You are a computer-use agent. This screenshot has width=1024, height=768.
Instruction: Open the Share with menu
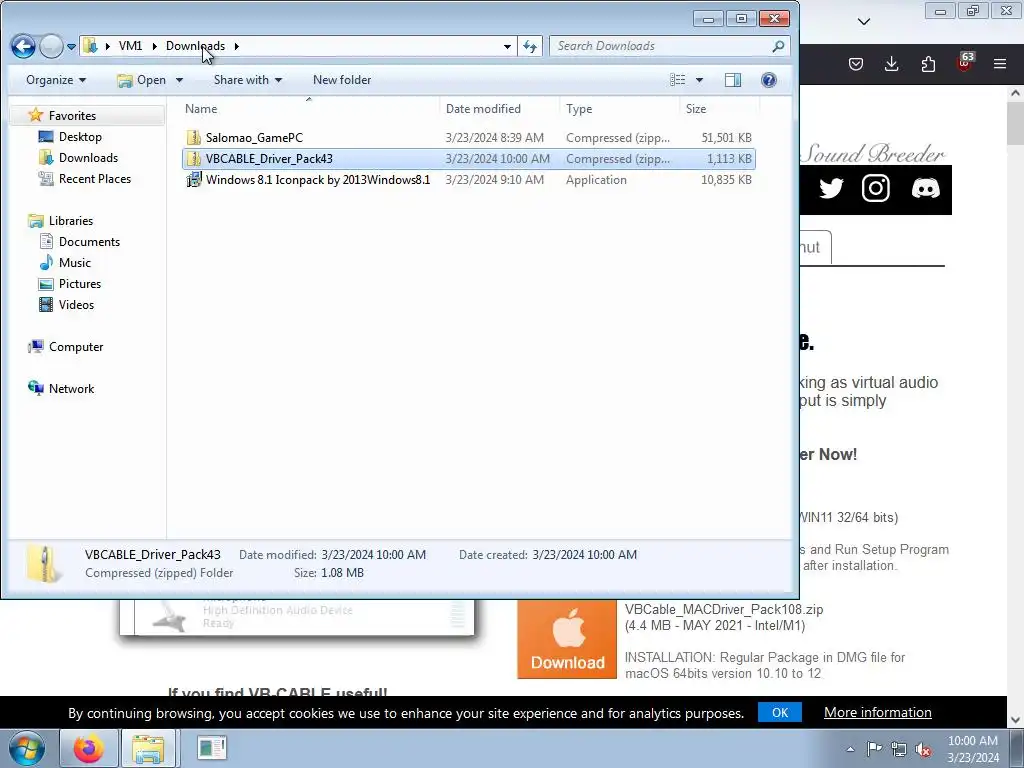point(248,80)
